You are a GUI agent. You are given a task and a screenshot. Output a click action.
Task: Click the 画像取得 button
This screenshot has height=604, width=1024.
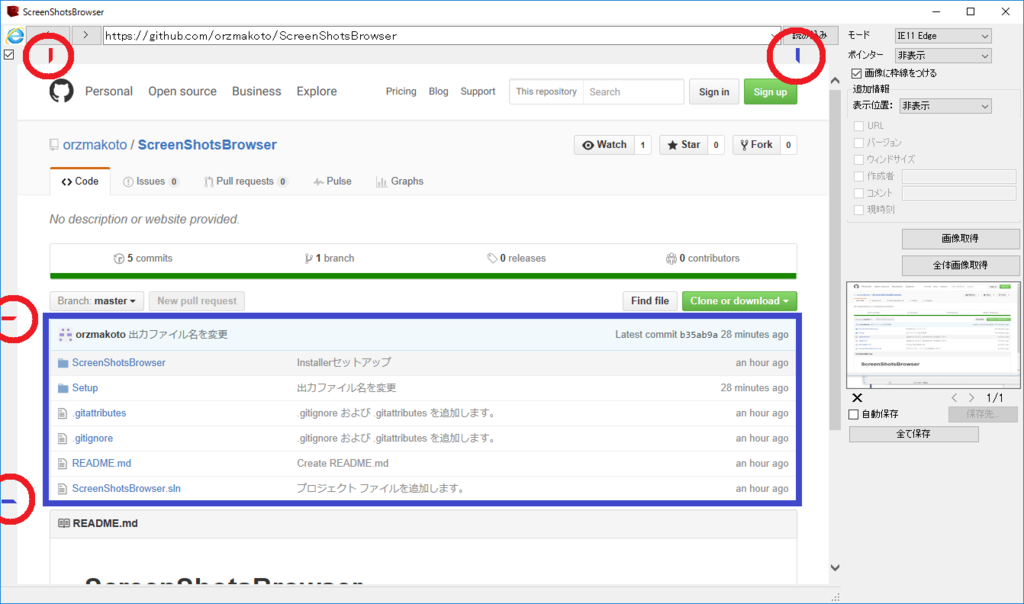(x=960, y=239)
